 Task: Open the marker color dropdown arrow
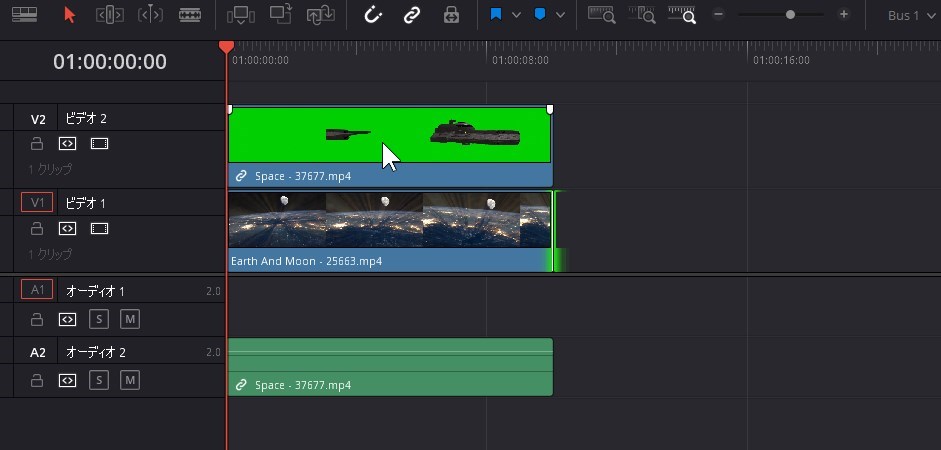[x=560, y=15]
